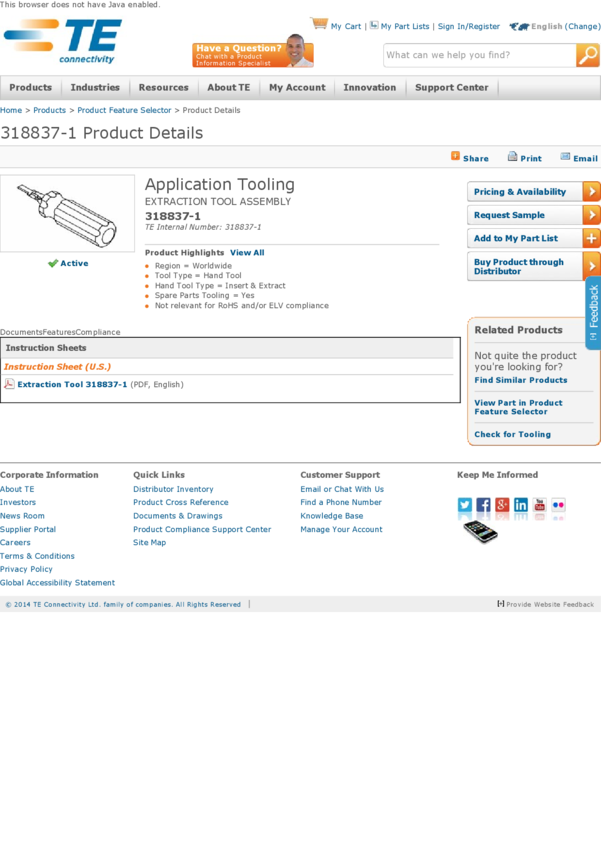This screenshot has height=850, width=601.
Task: Open the YouTube icon link
Action: 539,505
